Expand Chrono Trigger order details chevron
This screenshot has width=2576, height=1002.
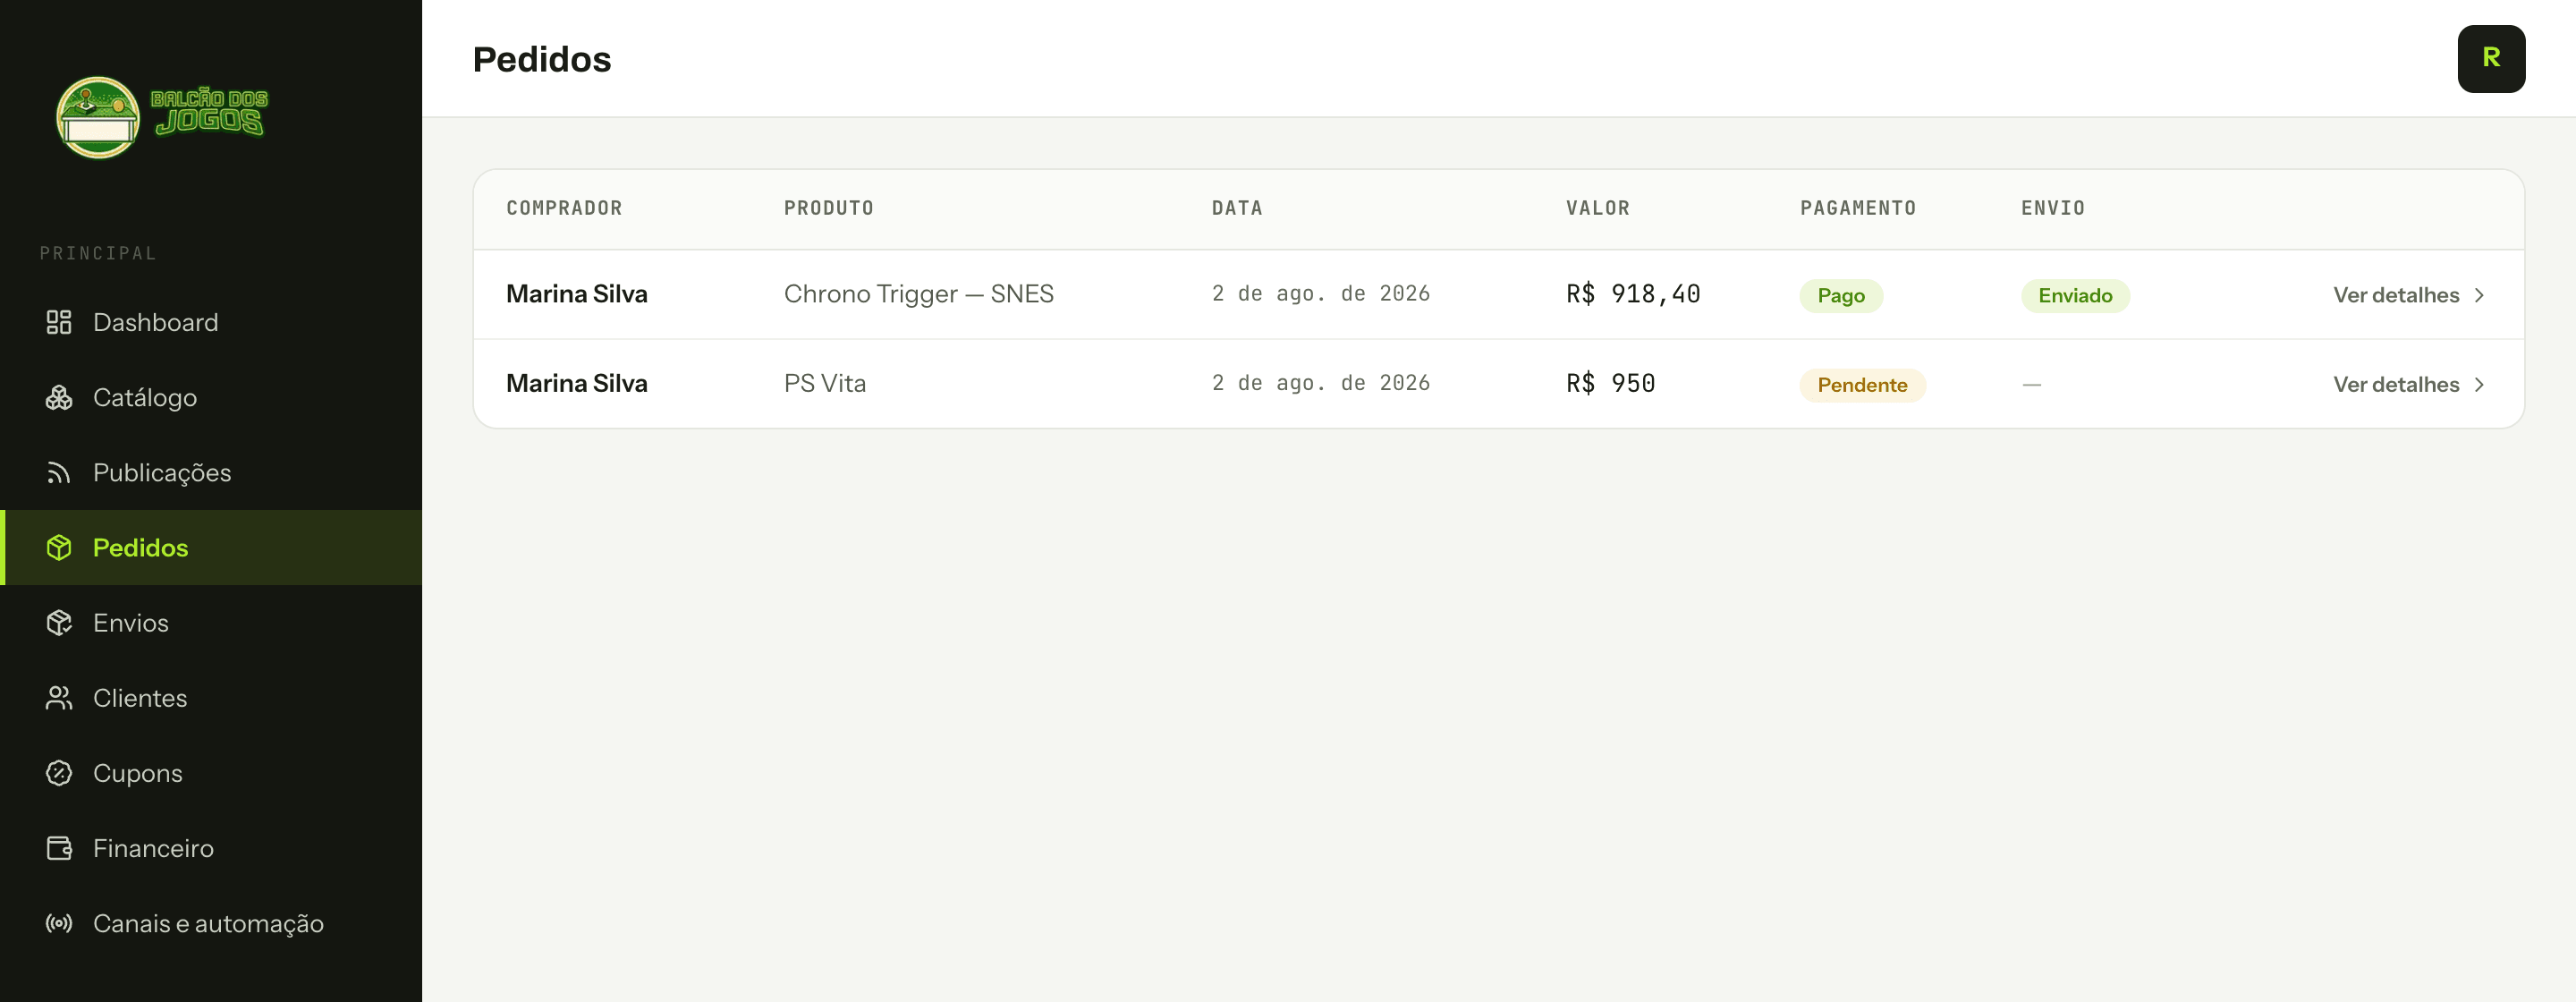tap(2479, 295)
